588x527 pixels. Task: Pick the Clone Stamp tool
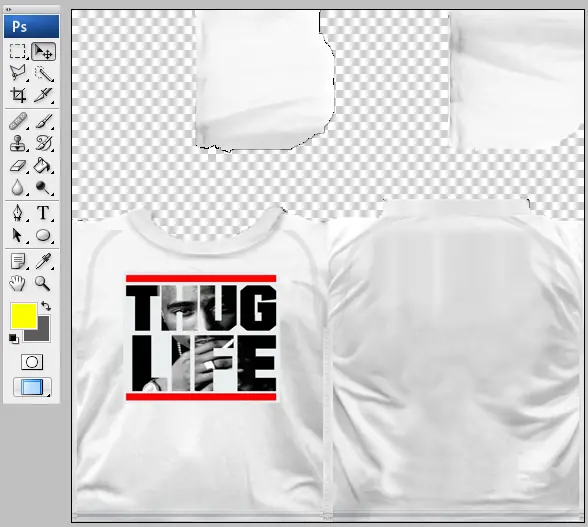[x=18, y=143]
